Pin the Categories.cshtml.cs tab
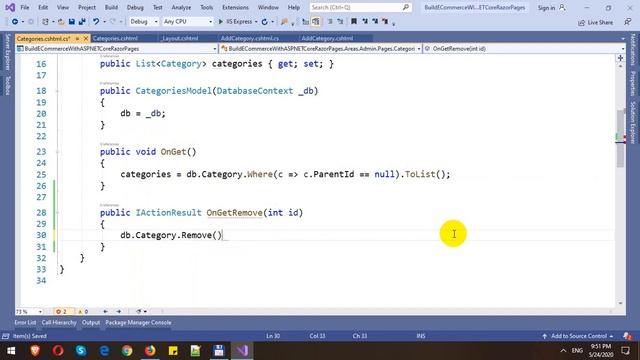 [x=77, y=38]
